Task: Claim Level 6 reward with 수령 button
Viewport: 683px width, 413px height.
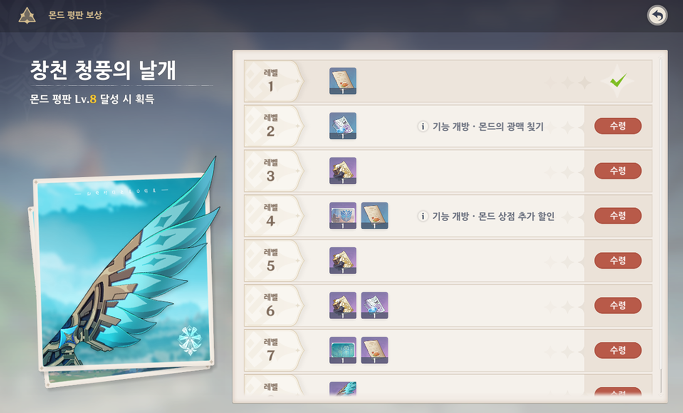Action: [618, 305]
